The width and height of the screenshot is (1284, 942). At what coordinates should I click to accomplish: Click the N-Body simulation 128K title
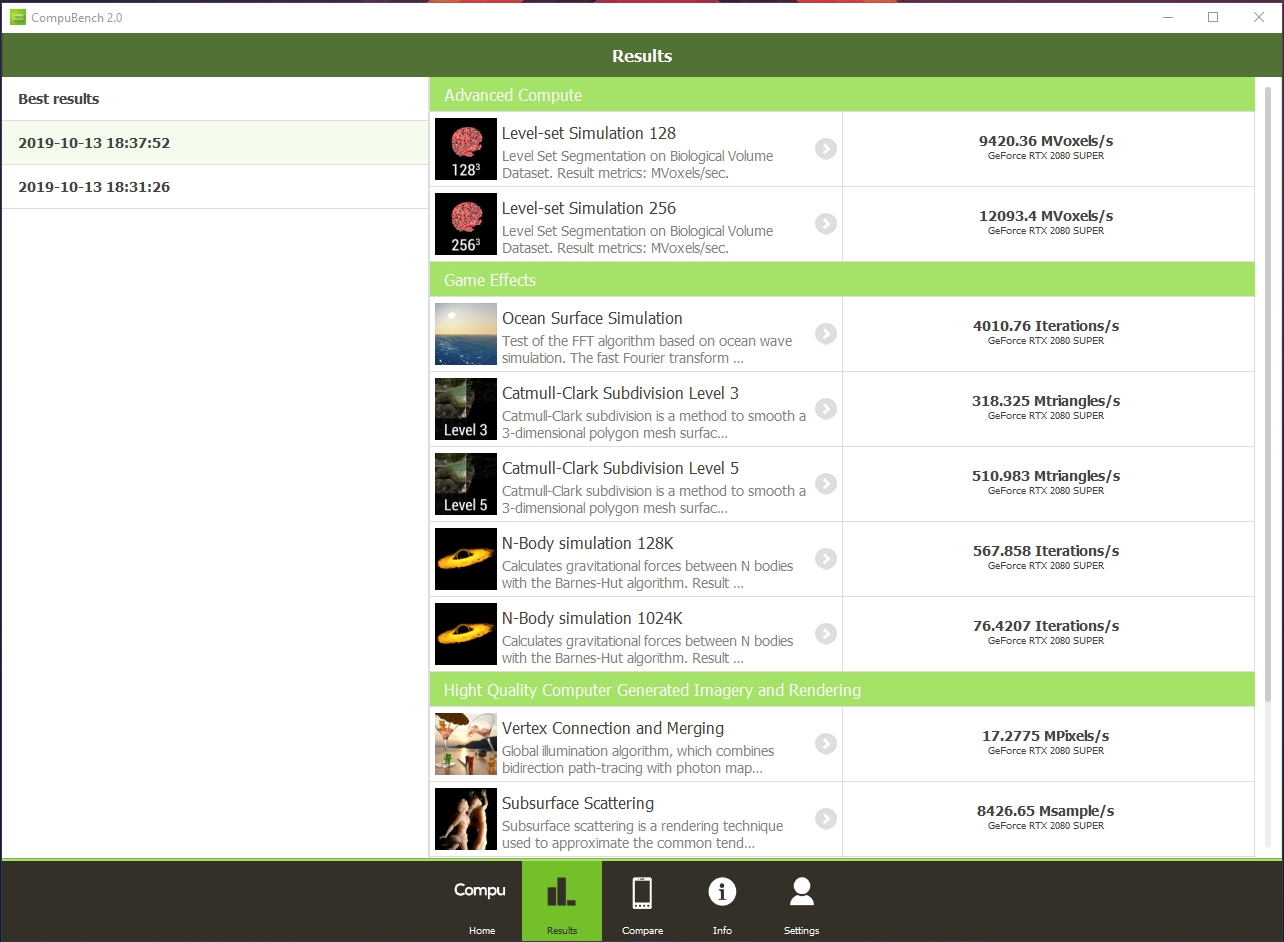(x=588, y=544)
